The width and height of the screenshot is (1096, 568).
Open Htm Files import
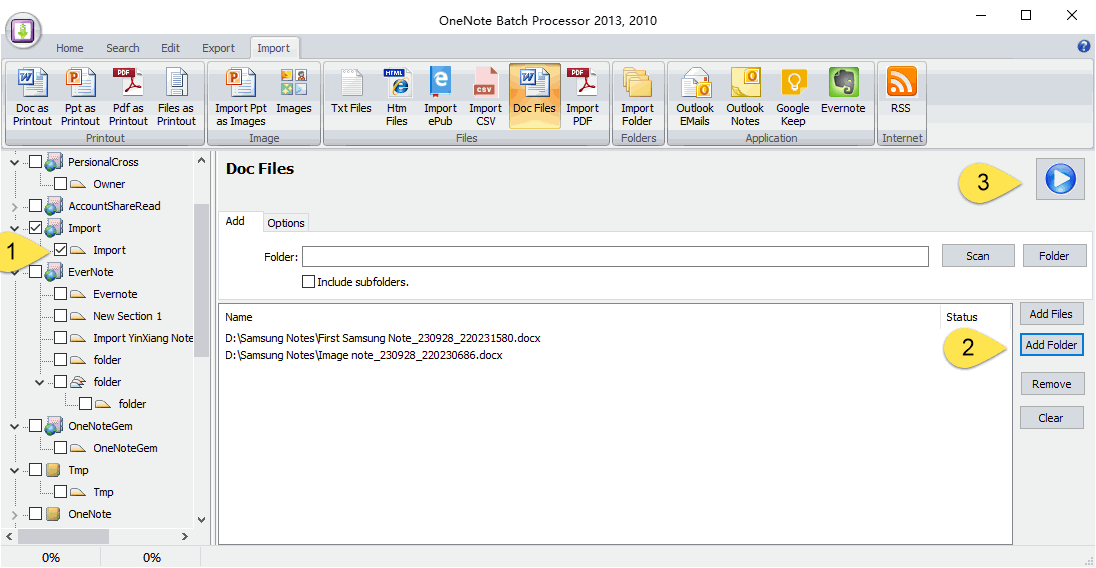click(396, 97)
